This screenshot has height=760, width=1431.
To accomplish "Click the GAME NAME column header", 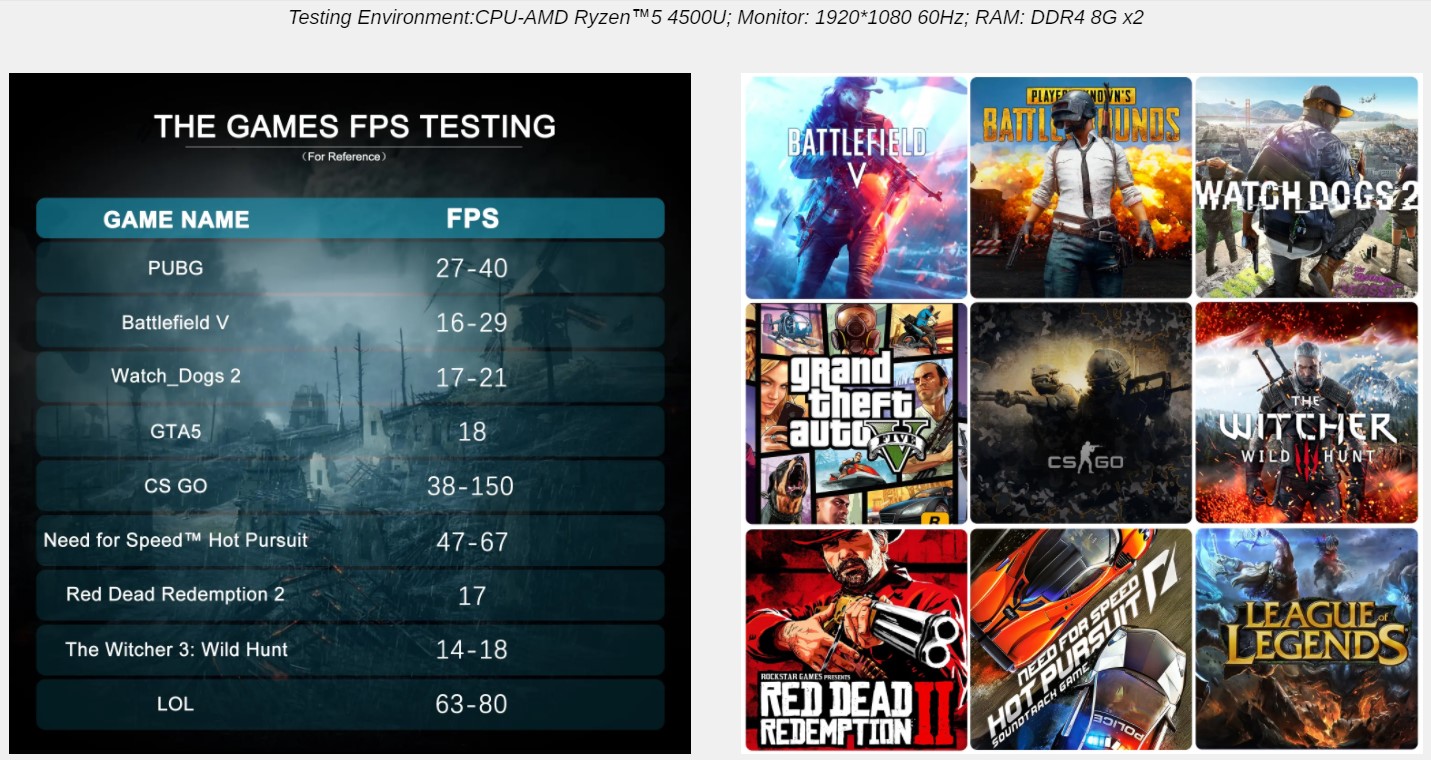I will [176, 219].
